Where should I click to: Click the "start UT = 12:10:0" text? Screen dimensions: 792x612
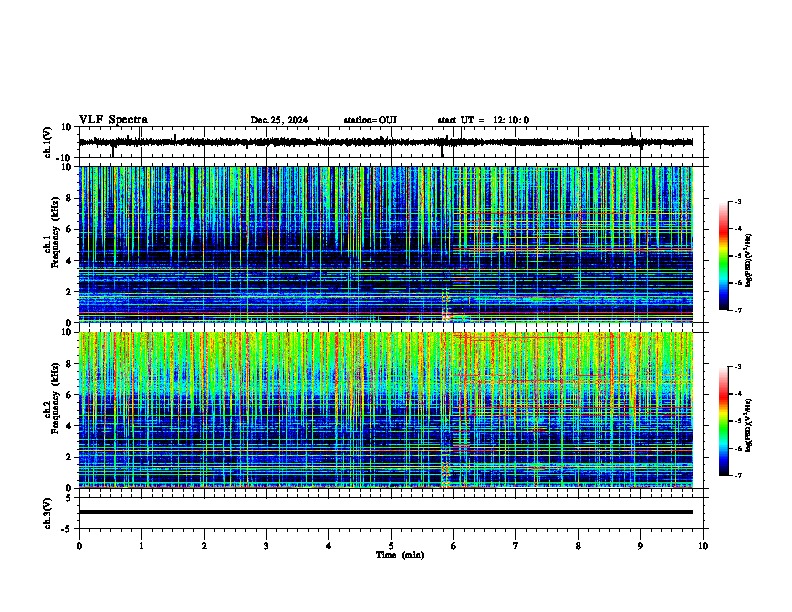[x=483, y=120]
